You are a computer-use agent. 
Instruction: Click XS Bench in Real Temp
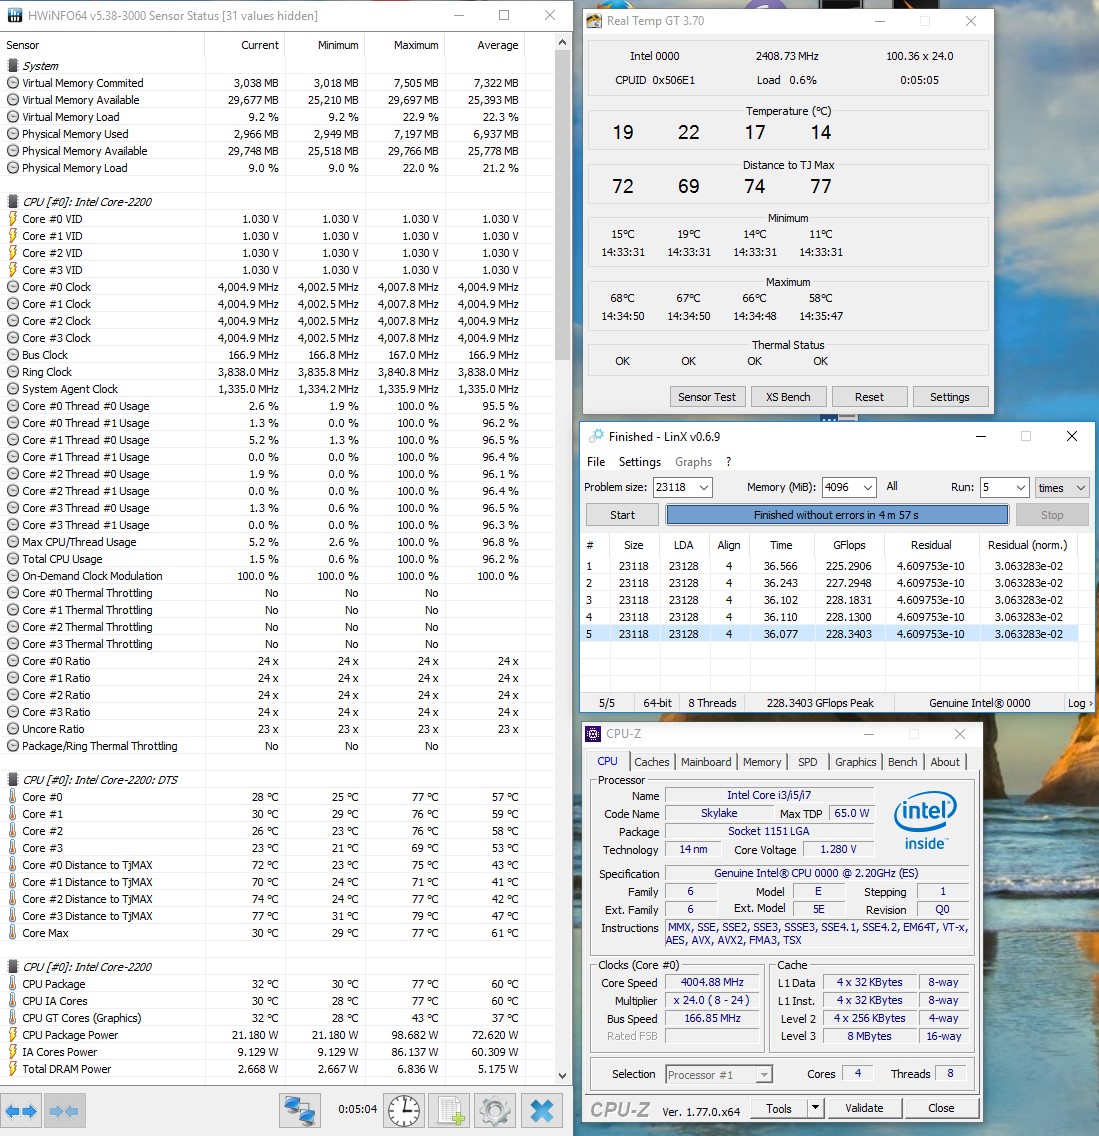tap(788, 396)
